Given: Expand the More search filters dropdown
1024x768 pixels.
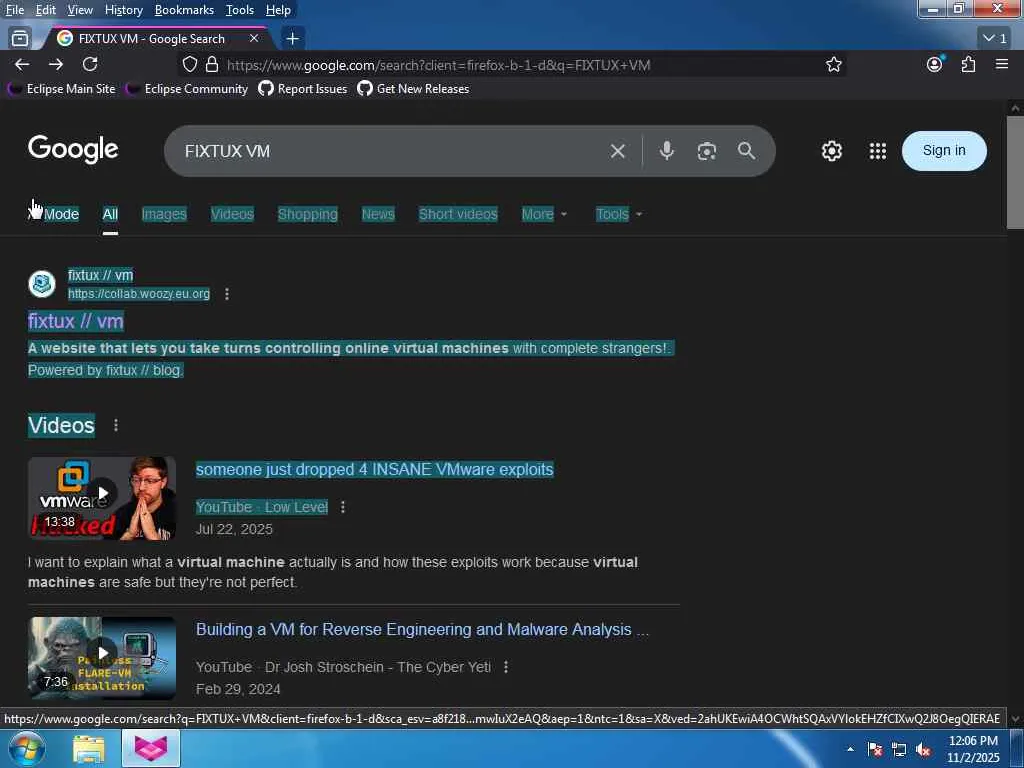Looking at the screenshot, I should 544,214.
